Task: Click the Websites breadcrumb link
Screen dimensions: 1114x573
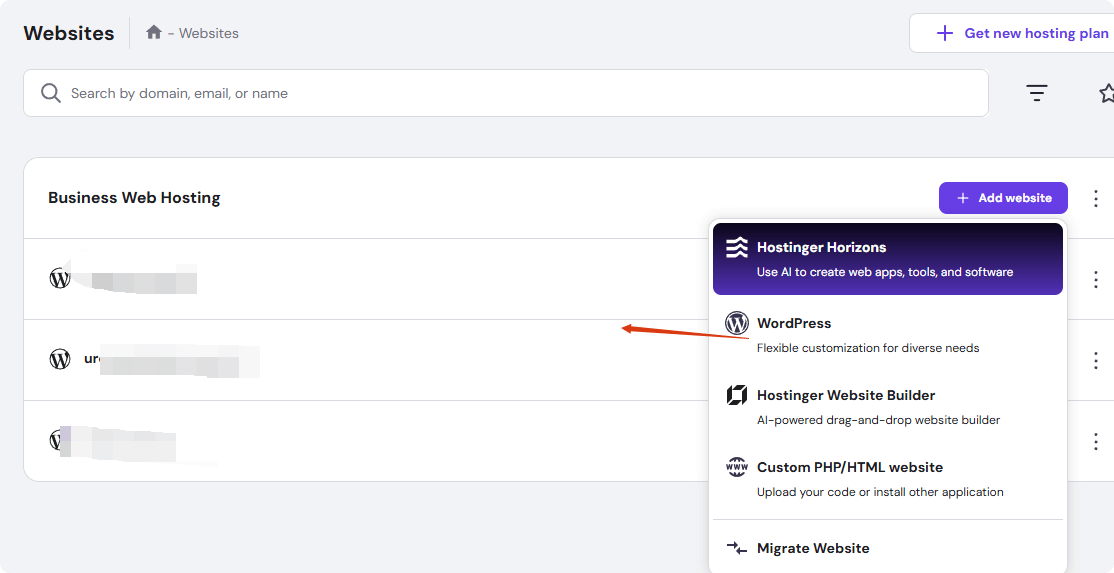Action: pos(209,33)
